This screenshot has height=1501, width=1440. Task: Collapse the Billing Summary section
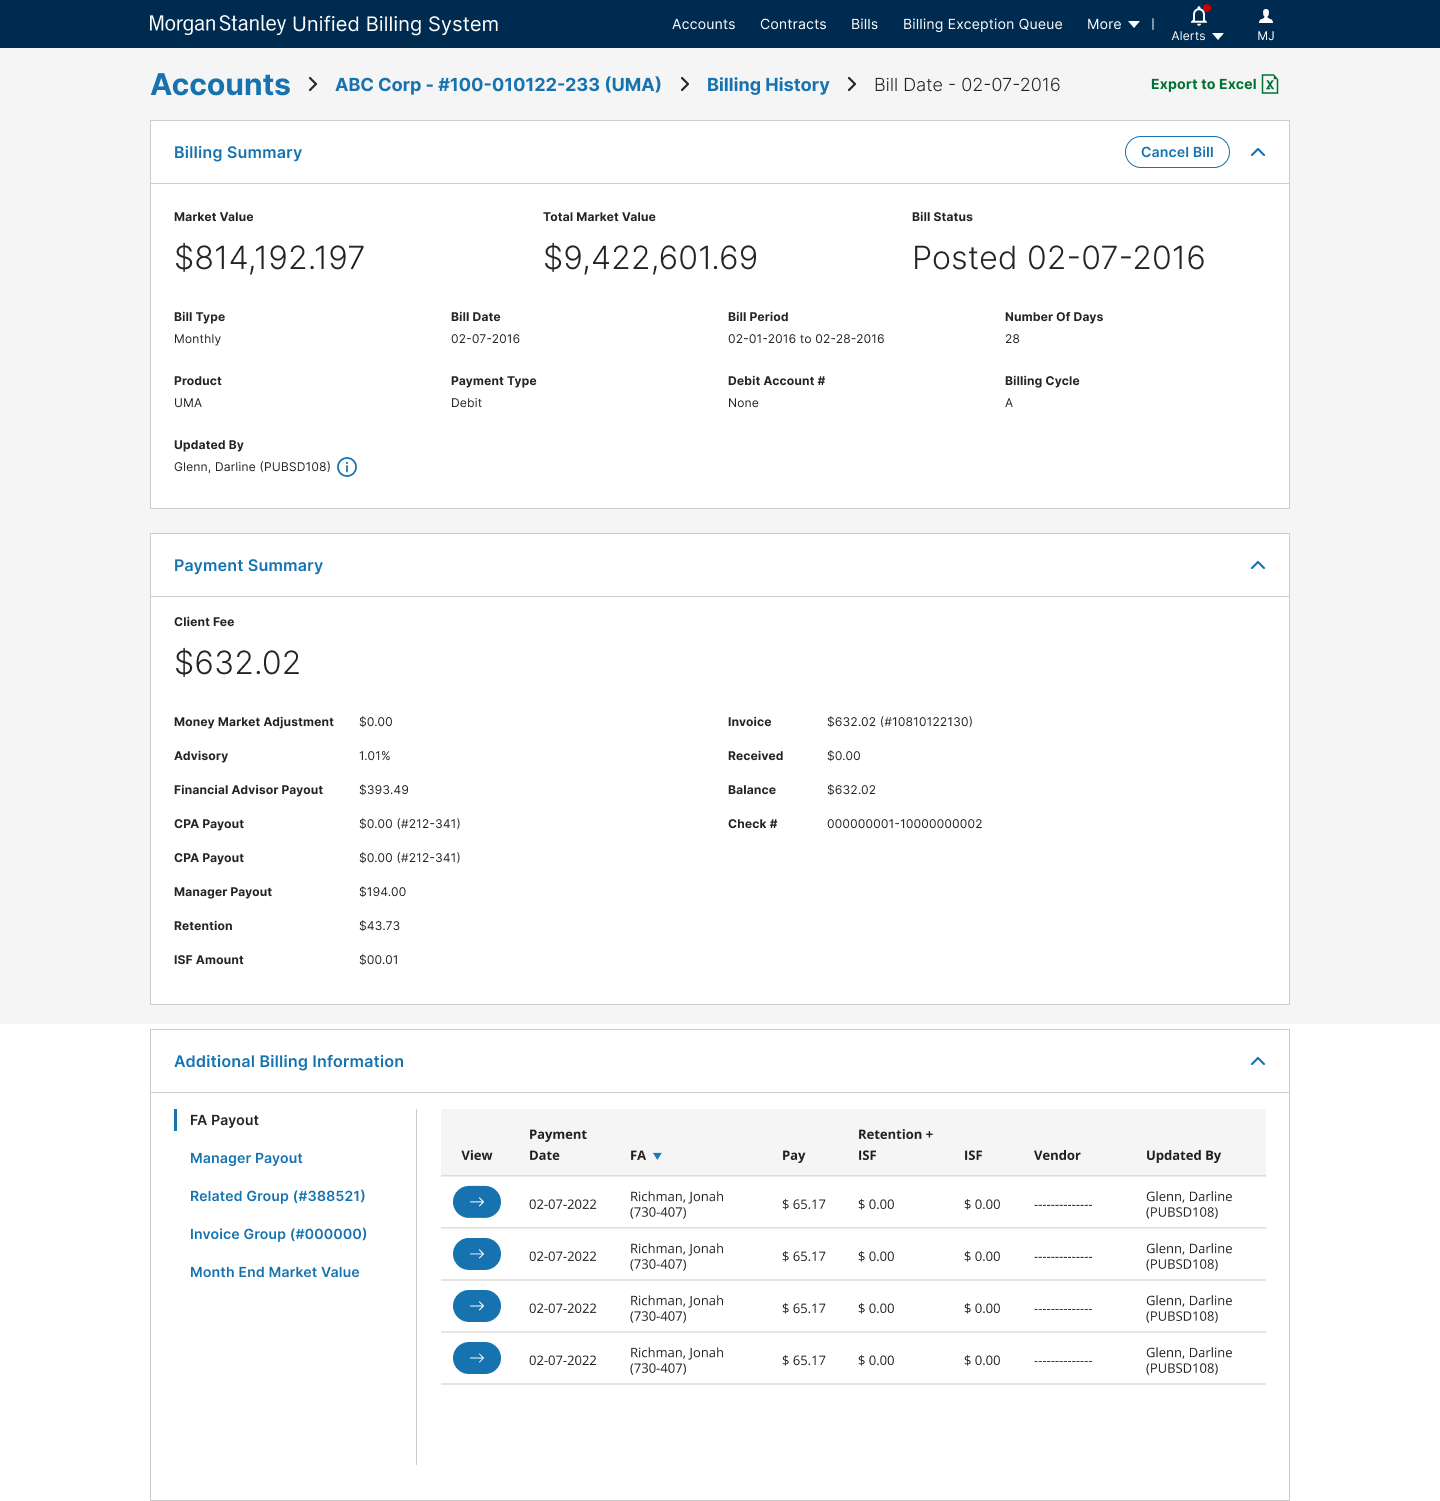pos(1258,152)
